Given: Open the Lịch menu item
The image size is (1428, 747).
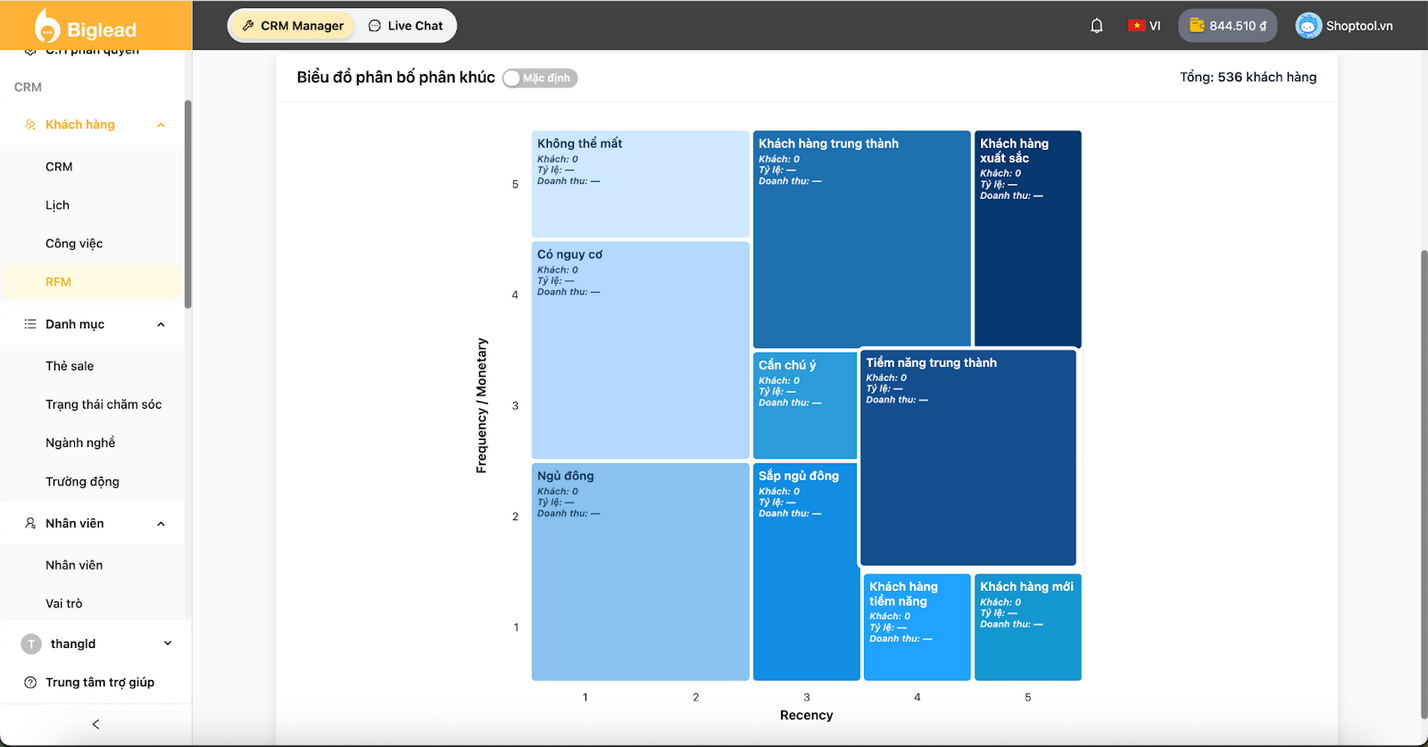Looking at the screenshot, I should 58,205.
